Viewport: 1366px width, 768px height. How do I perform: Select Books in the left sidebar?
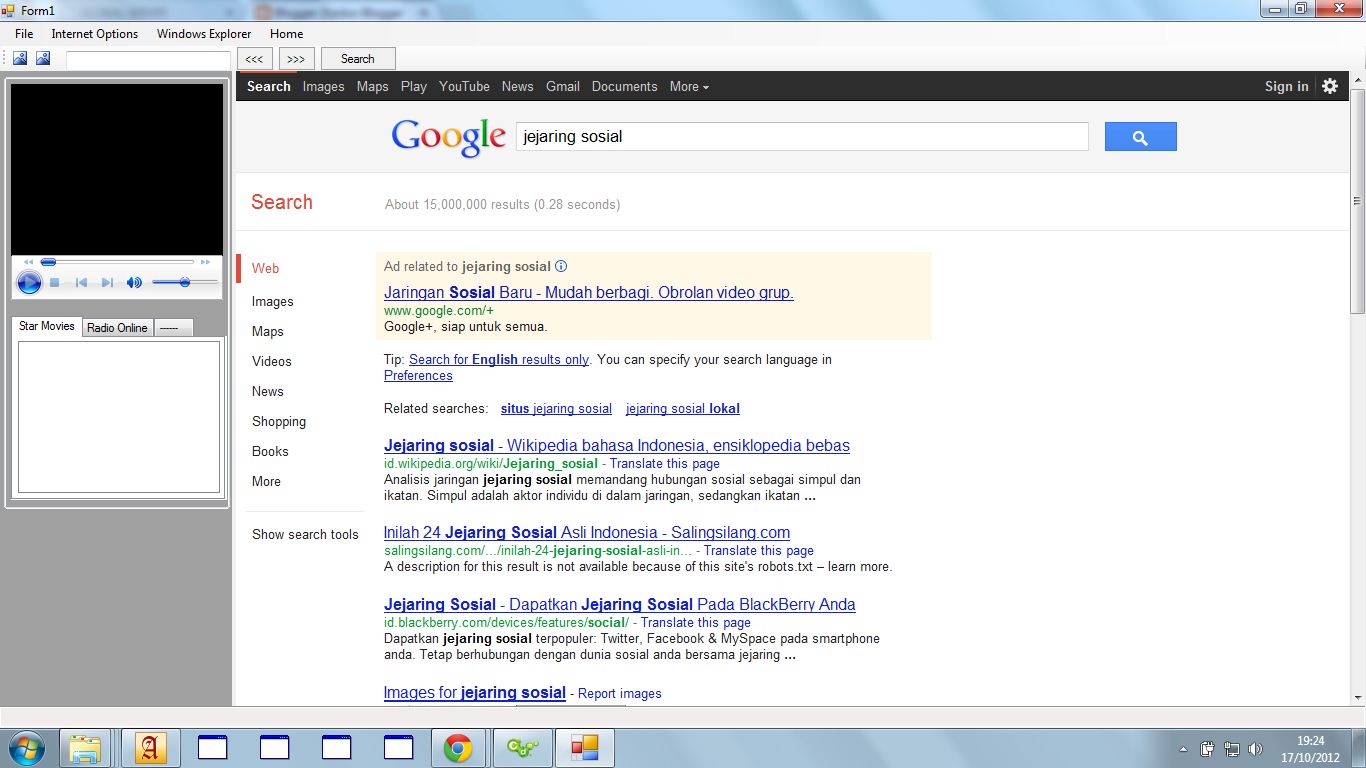point(270,452)
